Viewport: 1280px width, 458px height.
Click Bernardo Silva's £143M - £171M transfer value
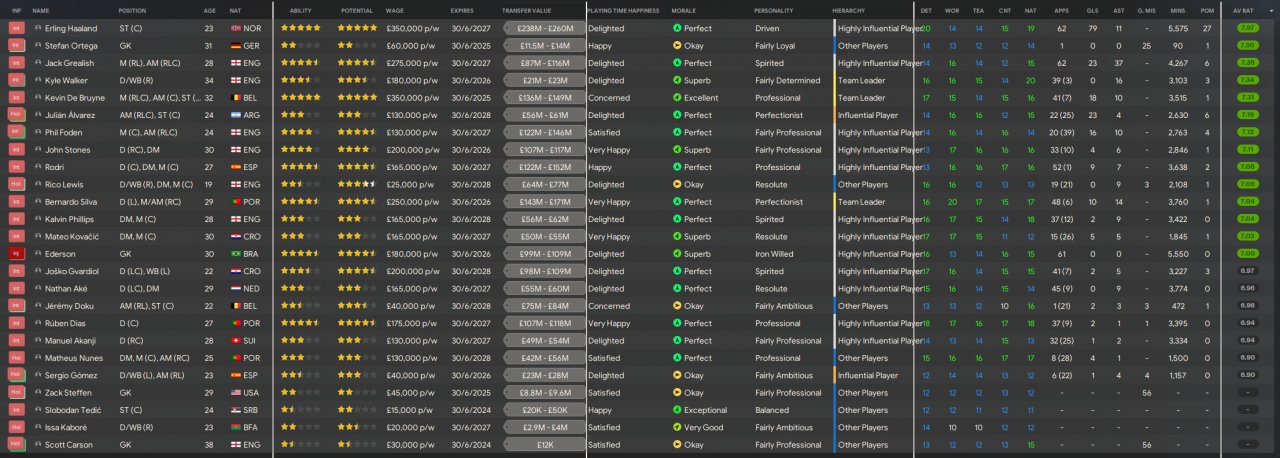pyautogui.click(x=545, y=202)
